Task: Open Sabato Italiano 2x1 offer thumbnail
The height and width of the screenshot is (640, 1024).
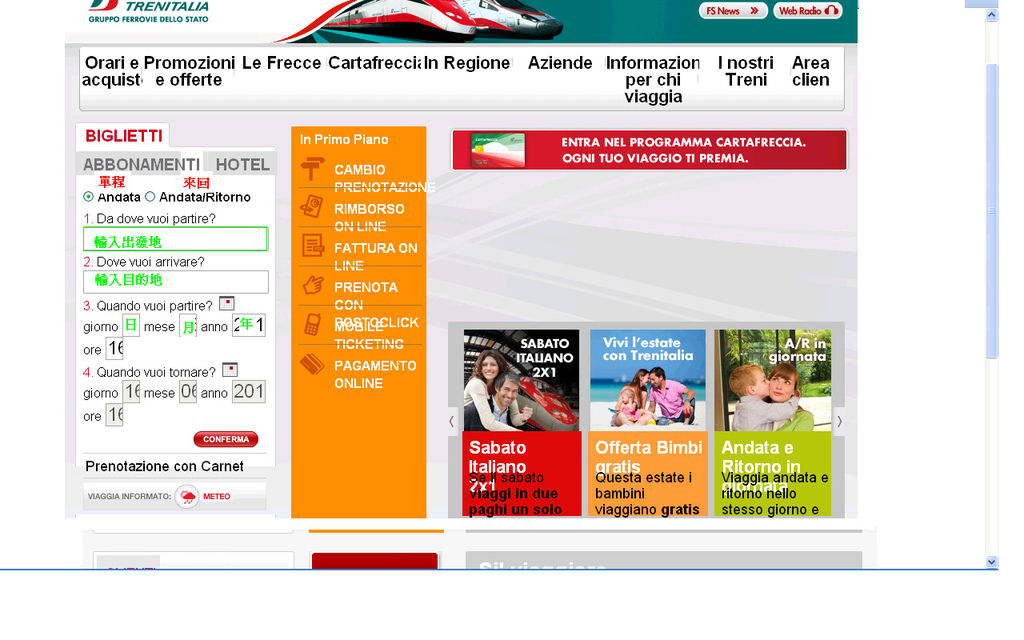Action: (x=521, y=380)
